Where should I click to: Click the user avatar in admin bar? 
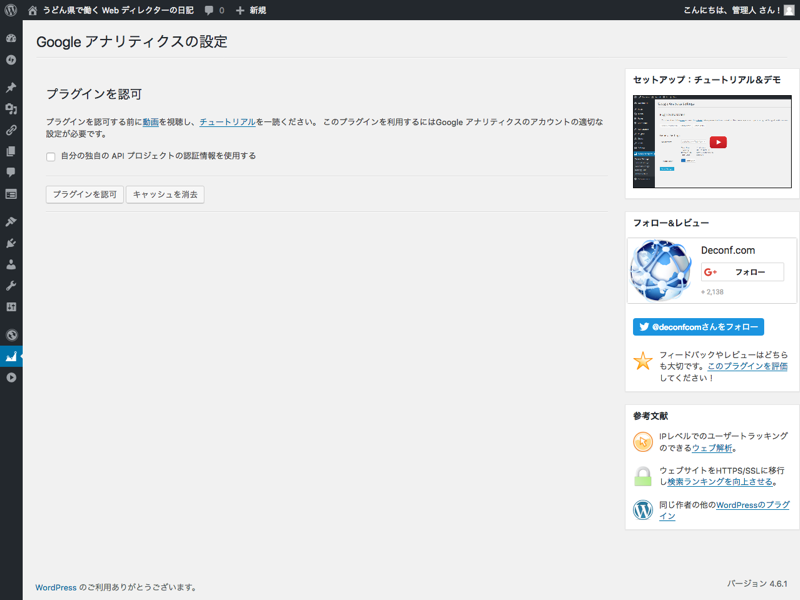(789, 10)
